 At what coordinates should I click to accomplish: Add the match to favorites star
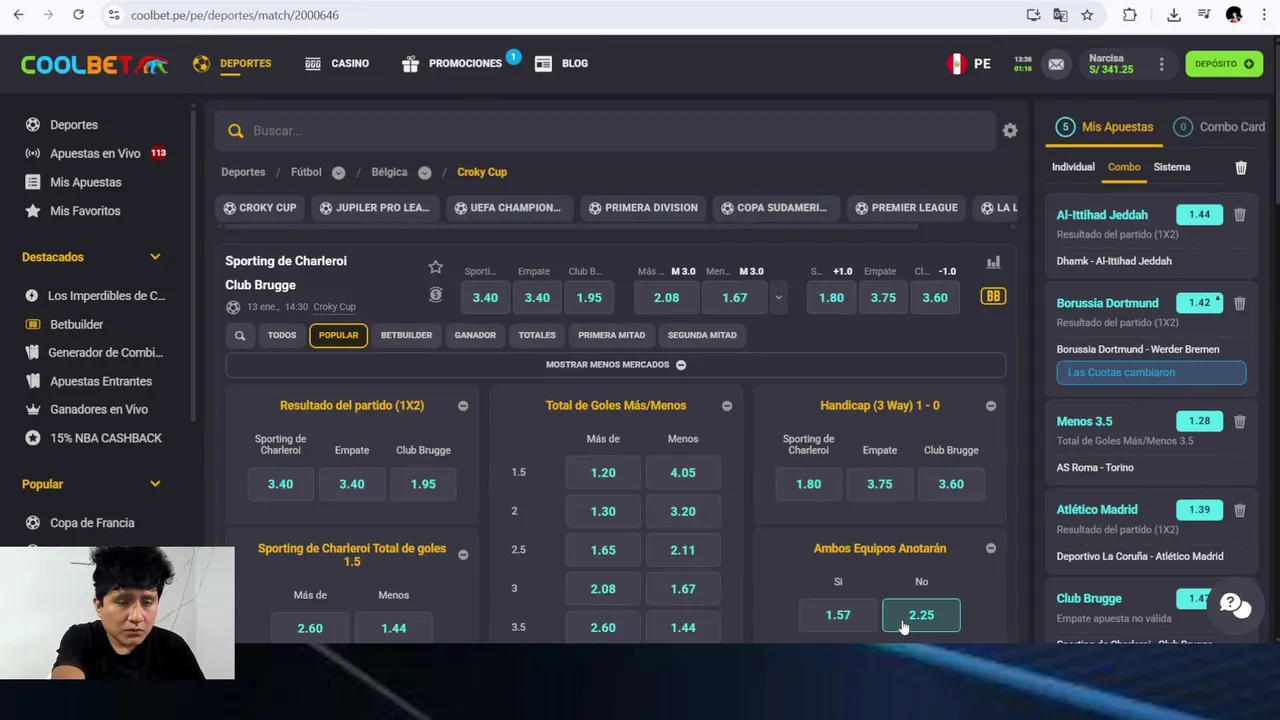(x=435, y=267)
